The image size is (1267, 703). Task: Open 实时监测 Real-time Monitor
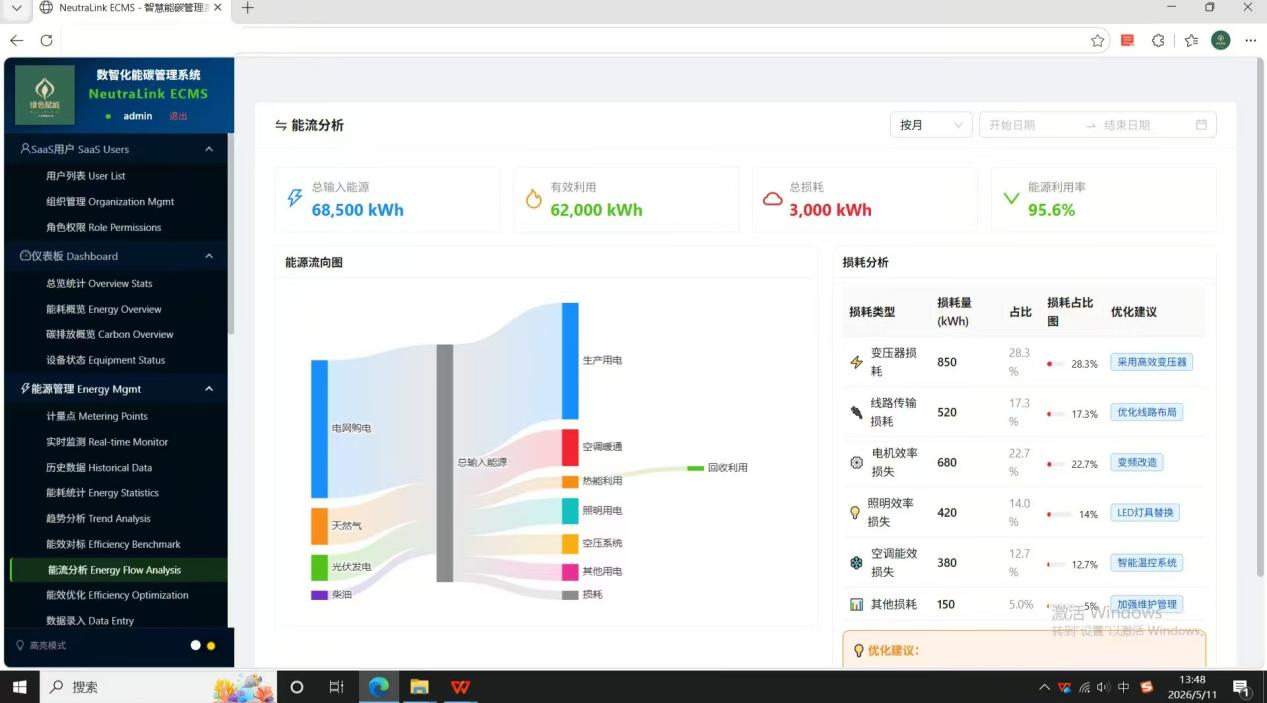(x=107, y=442)
